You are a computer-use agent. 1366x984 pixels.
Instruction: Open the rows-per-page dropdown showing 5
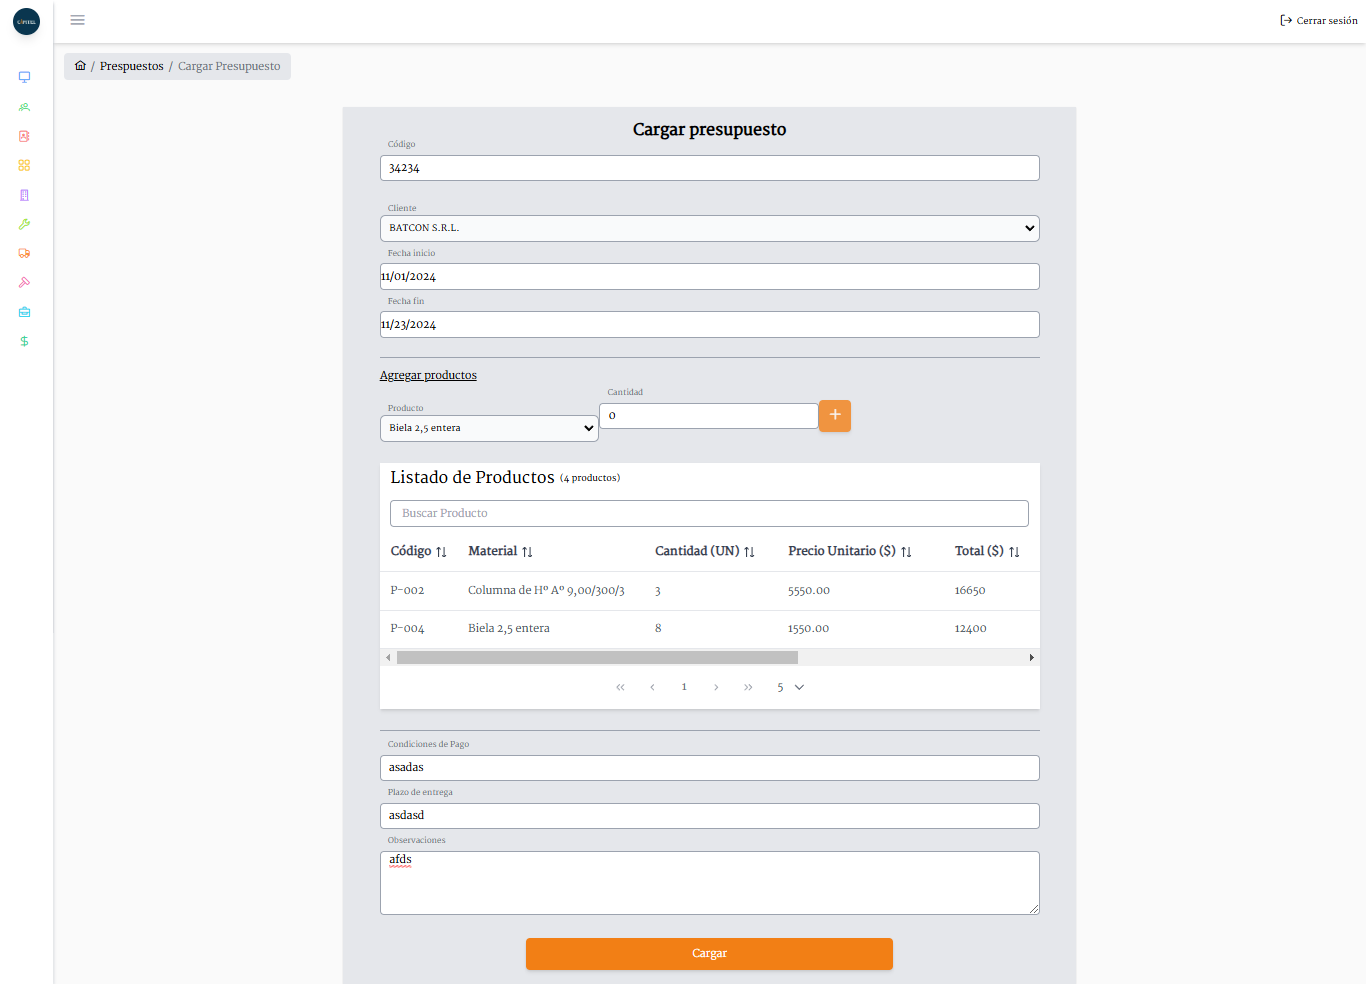click(790, 687)
